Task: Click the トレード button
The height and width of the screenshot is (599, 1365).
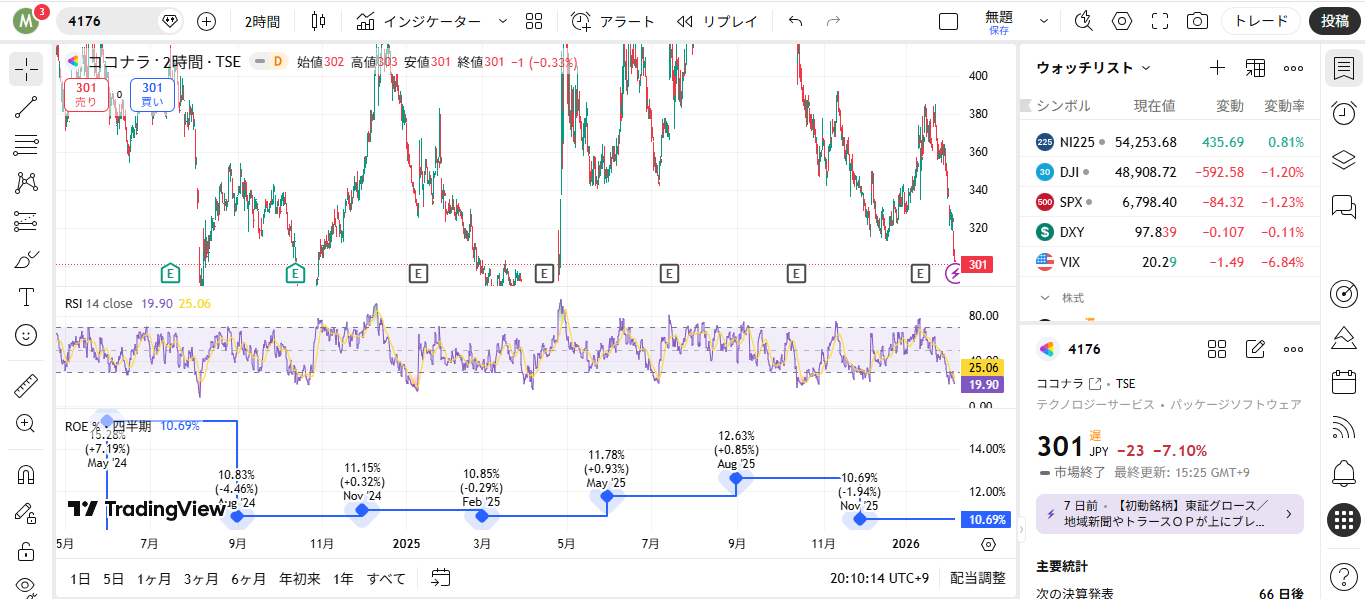Action: 1261,21
